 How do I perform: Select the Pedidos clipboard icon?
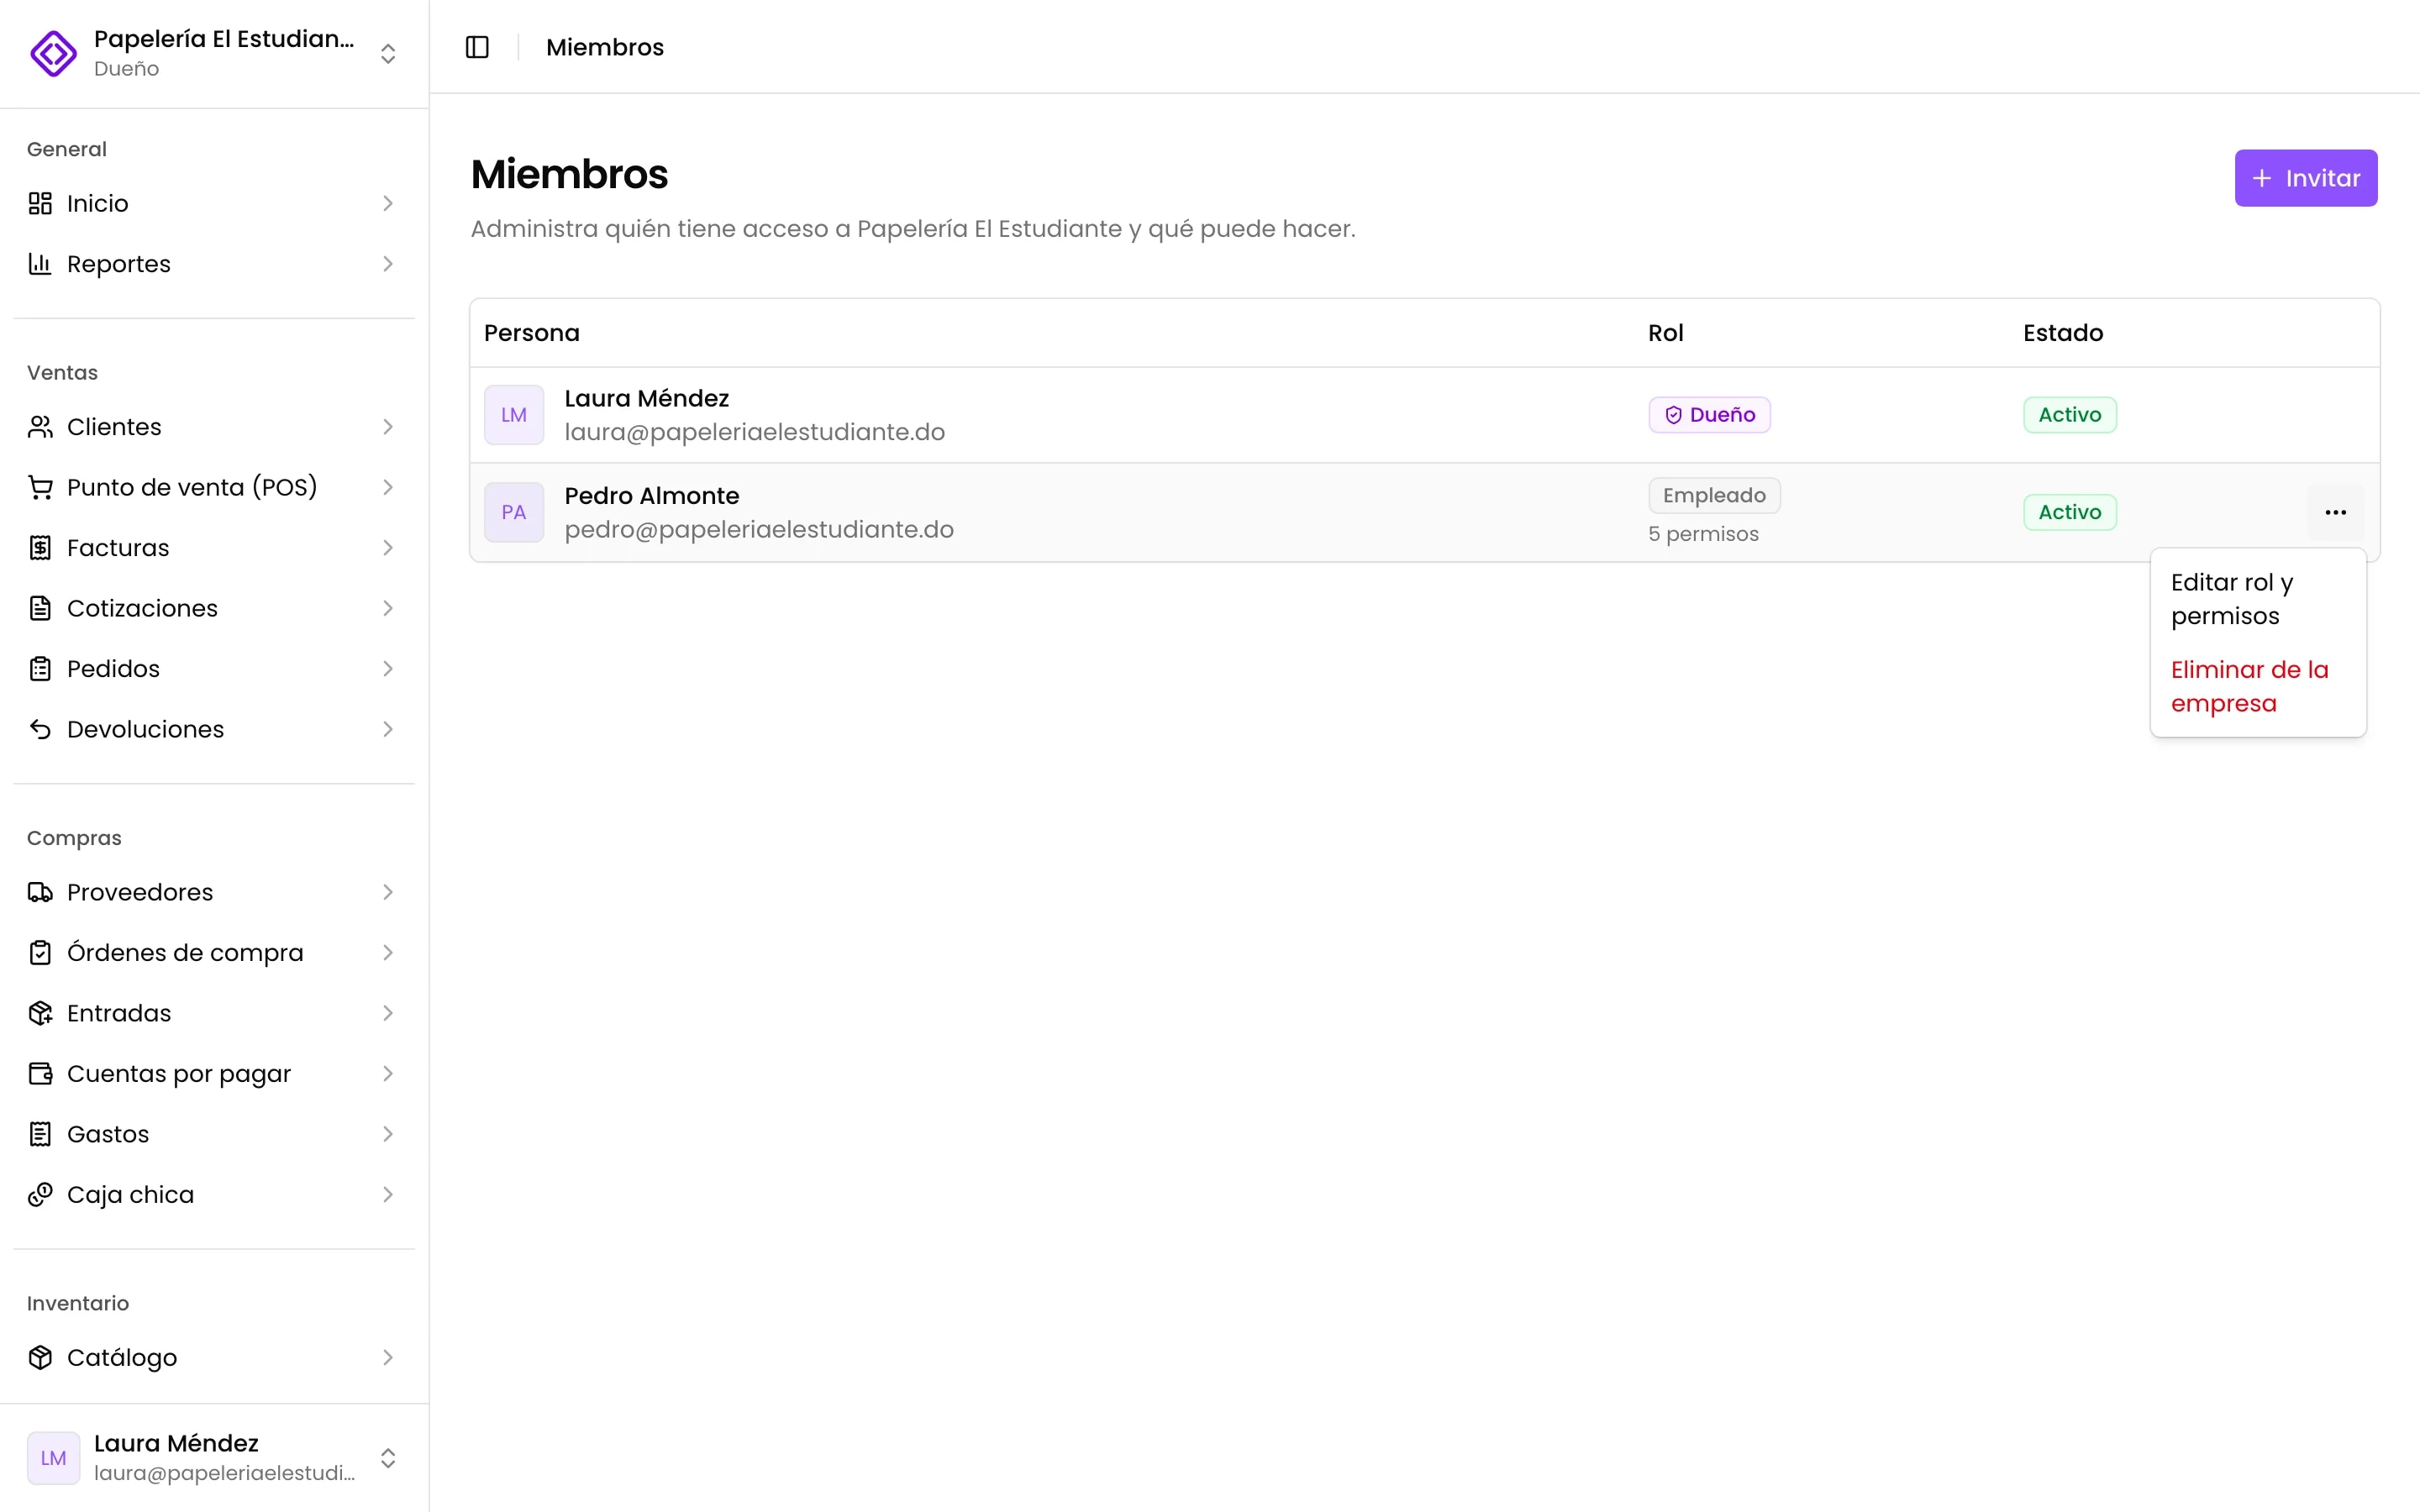40,669
